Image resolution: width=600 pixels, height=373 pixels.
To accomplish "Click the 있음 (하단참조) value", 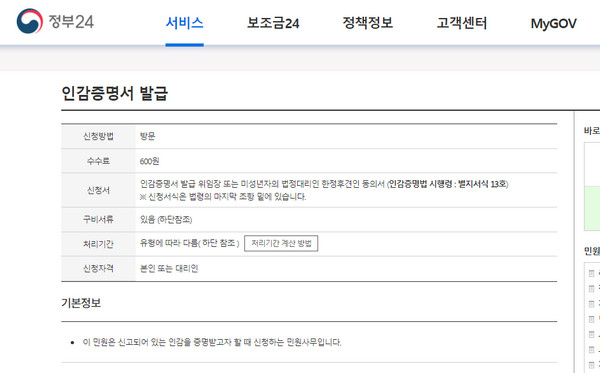I will (166, 219).
